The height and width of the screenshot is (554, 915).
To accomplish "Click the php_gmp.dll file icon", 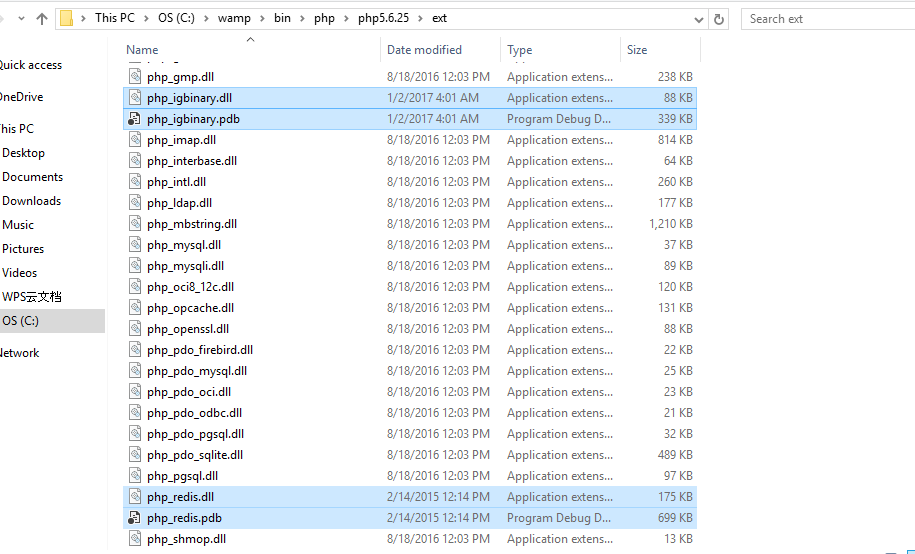I will pyautogui.click(x=135, y=76).
